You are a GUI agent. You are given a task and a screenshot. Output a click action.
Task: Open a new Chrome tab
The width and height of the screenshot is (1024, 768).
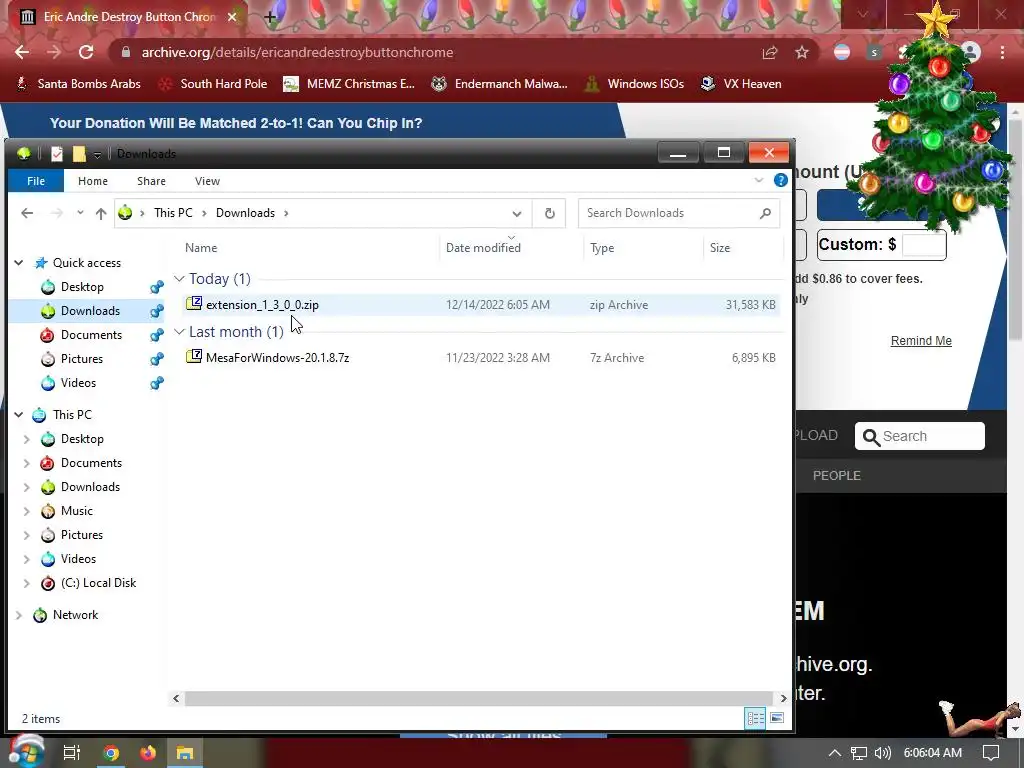pos(270,17)
